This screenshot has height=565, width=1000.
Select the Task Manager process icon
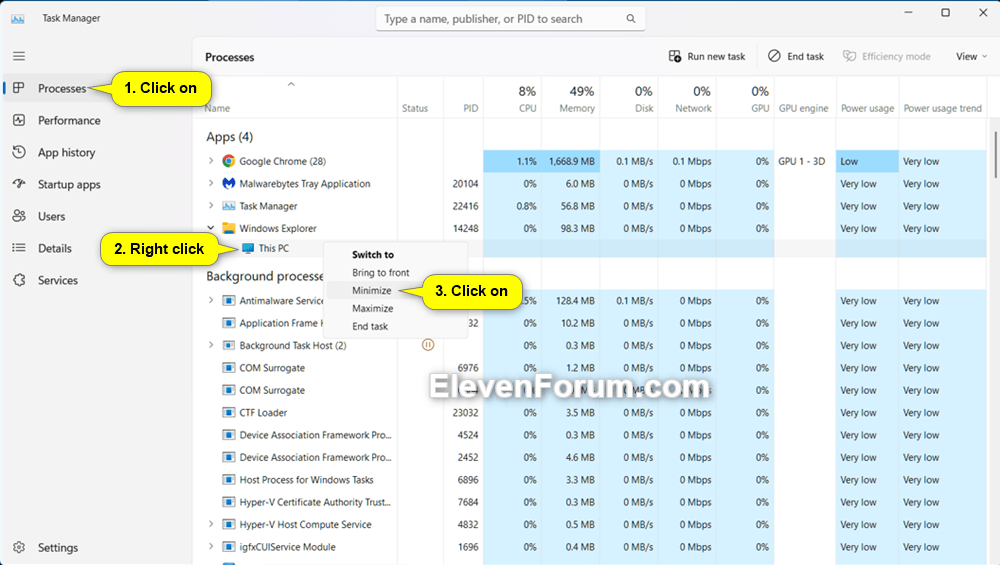(228, 205)
